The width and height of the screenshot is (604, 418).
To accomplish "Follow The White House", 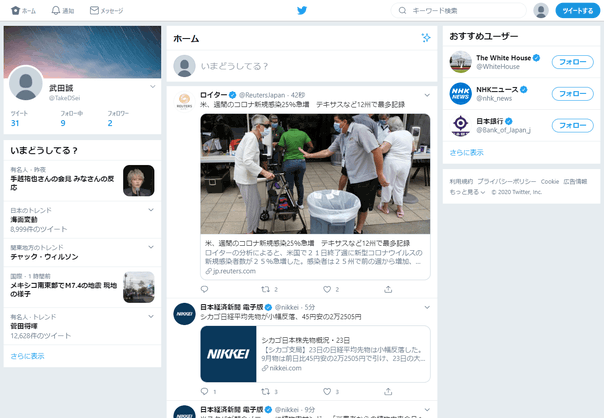I will (572, 62).
